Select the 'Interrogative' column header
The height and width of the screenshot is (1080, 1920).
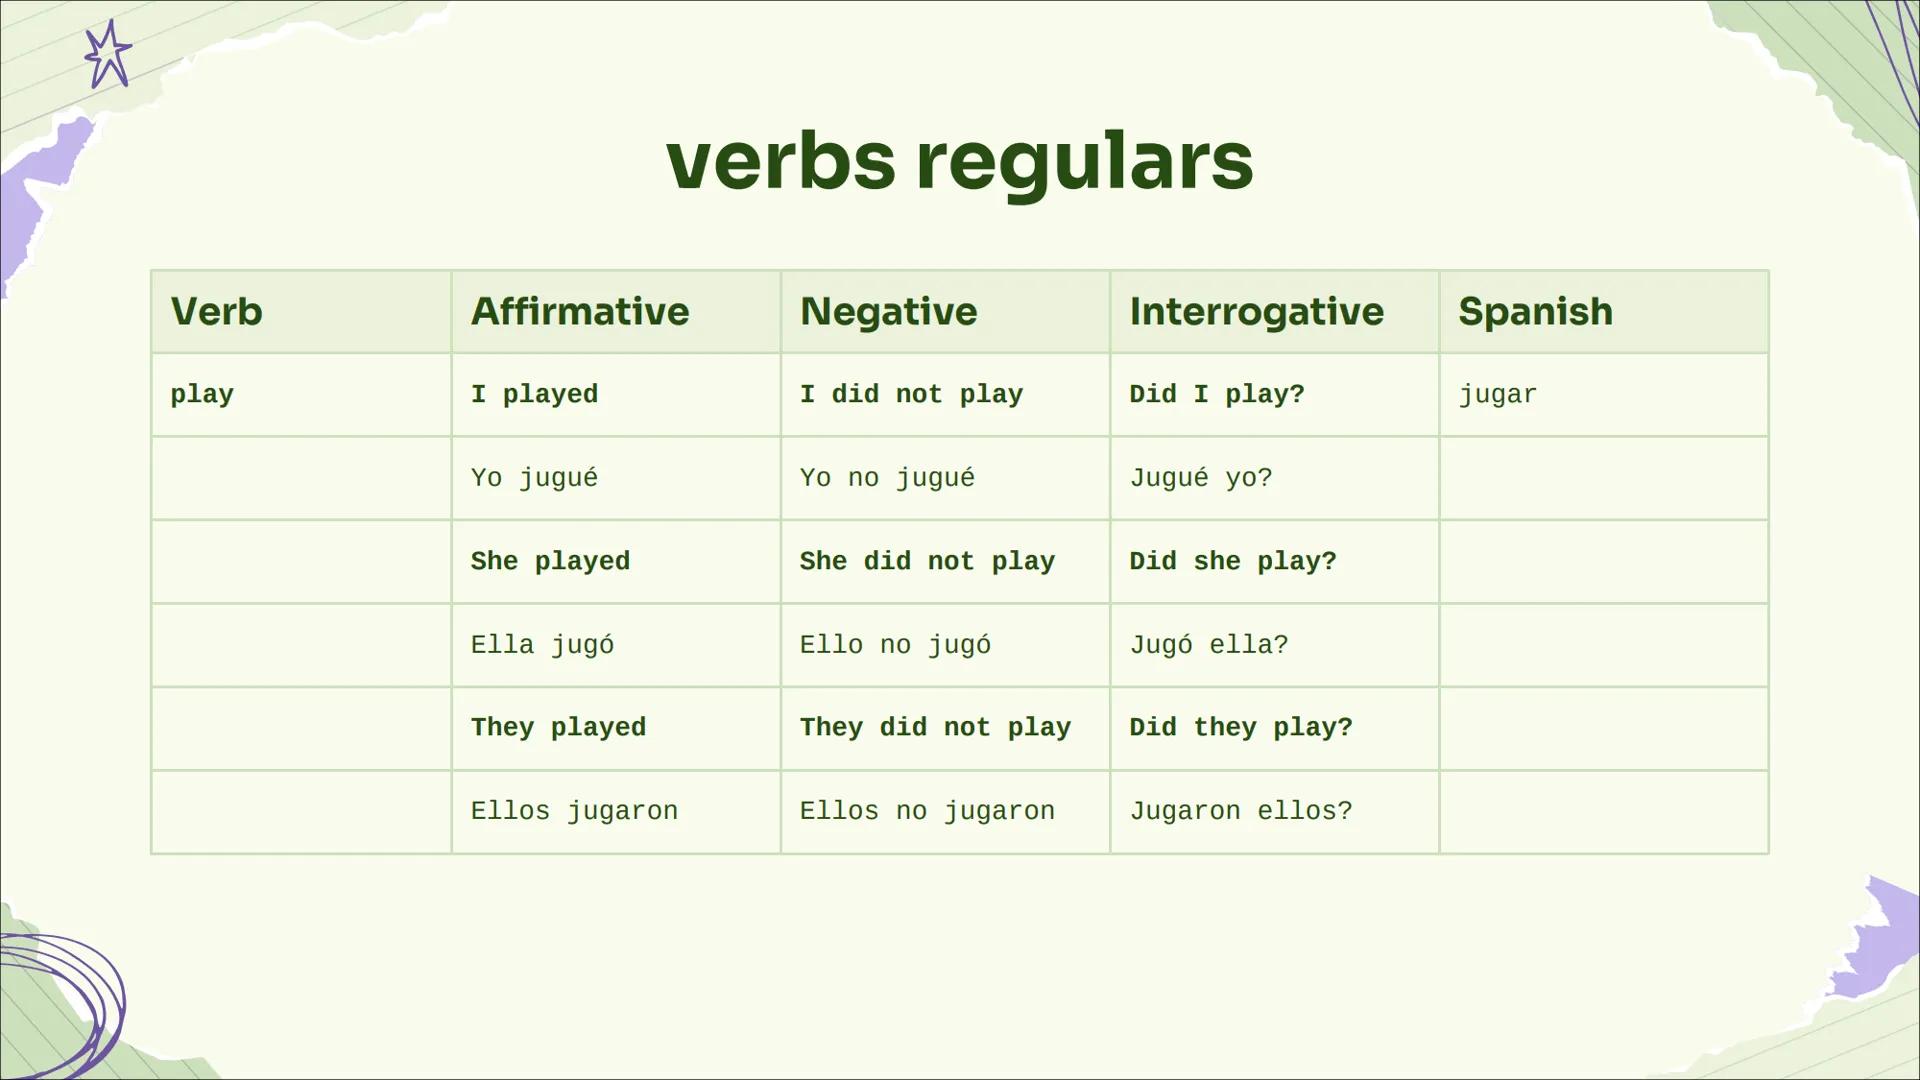1256,311
